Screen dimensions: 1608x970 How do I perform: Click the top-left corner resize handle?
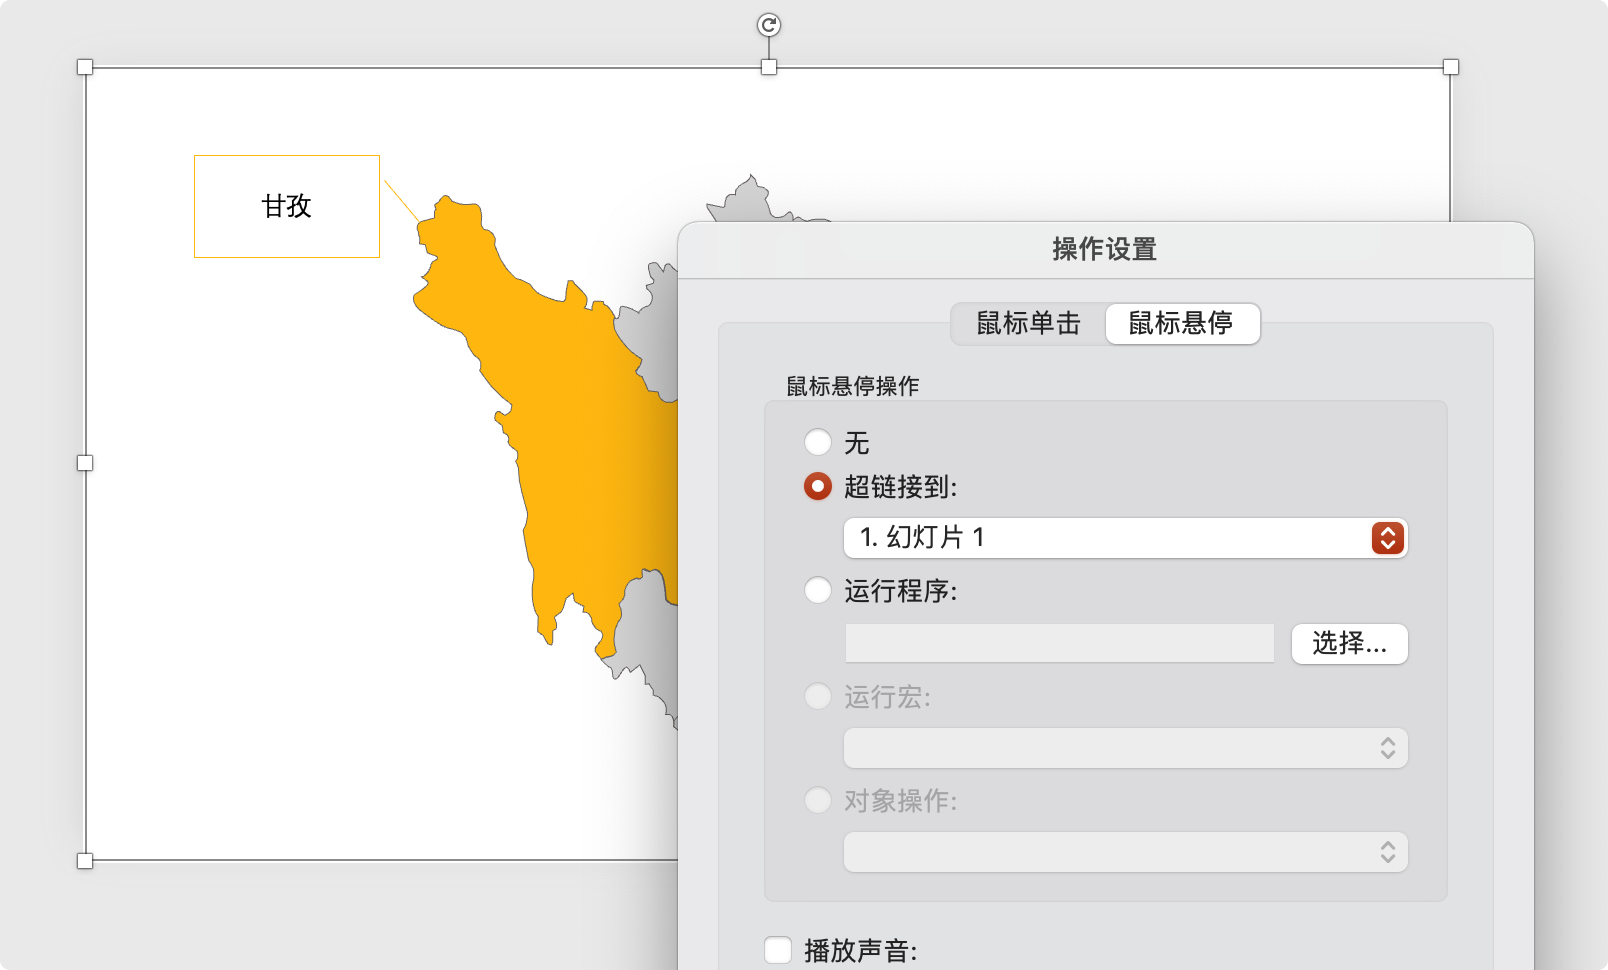(85, 67)
